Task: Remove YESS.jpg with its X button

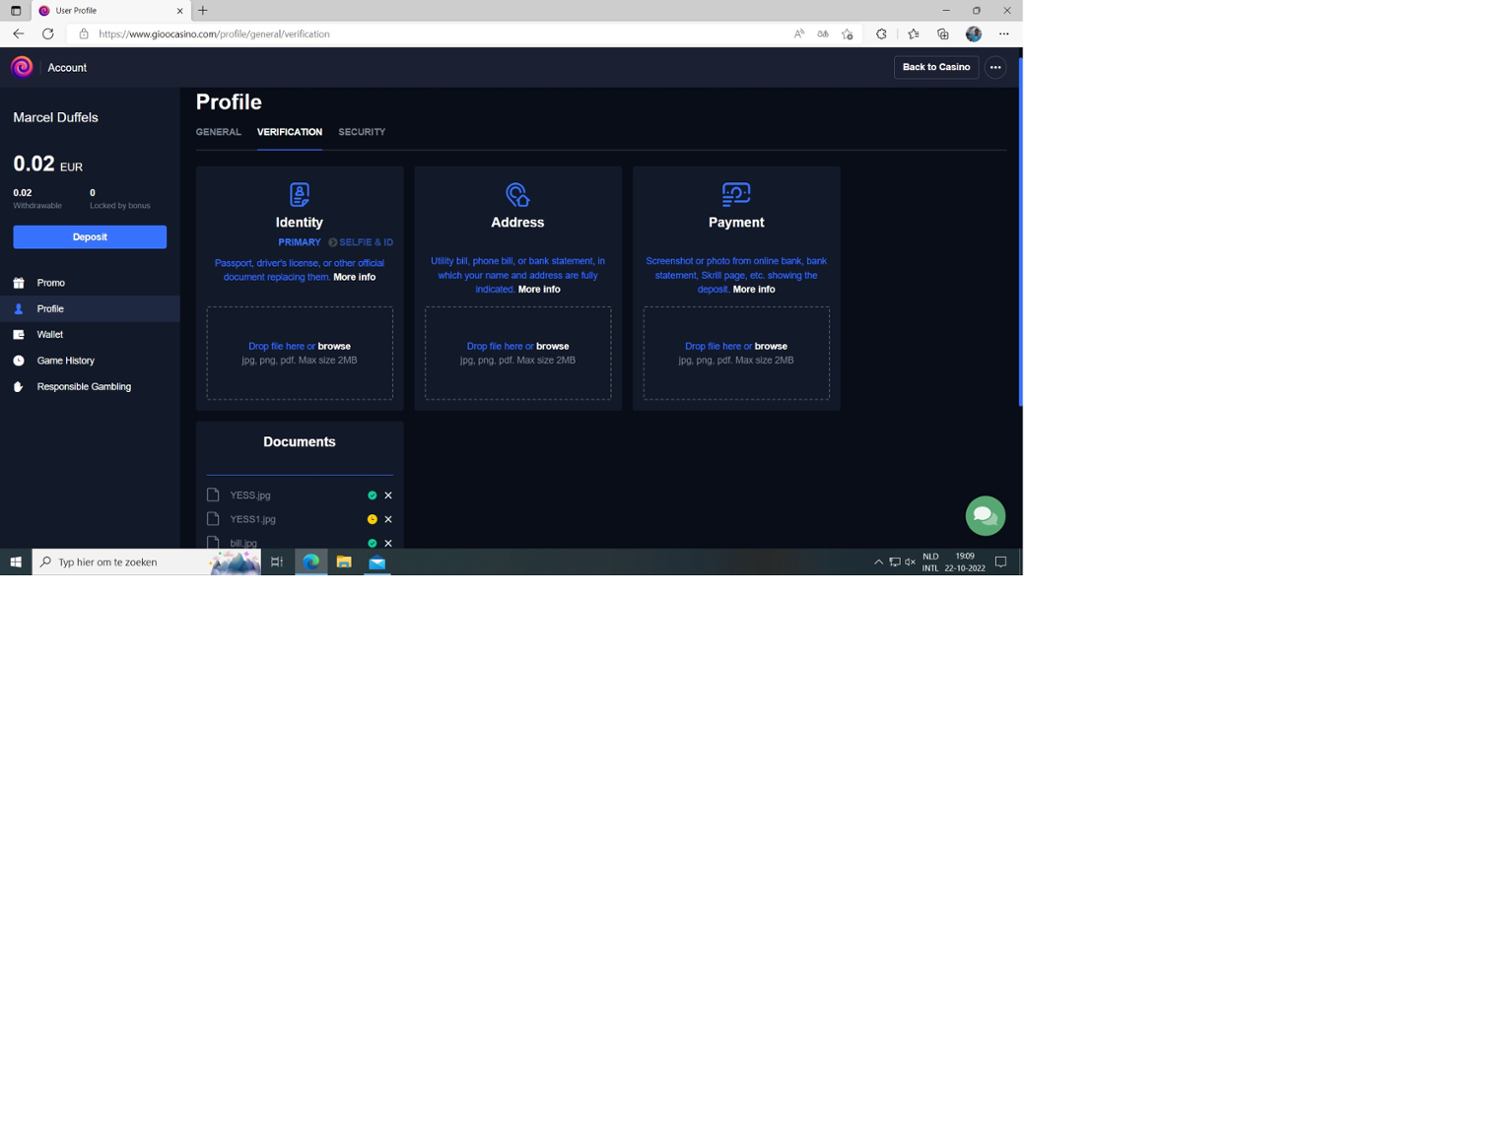Action: [388, 495]
